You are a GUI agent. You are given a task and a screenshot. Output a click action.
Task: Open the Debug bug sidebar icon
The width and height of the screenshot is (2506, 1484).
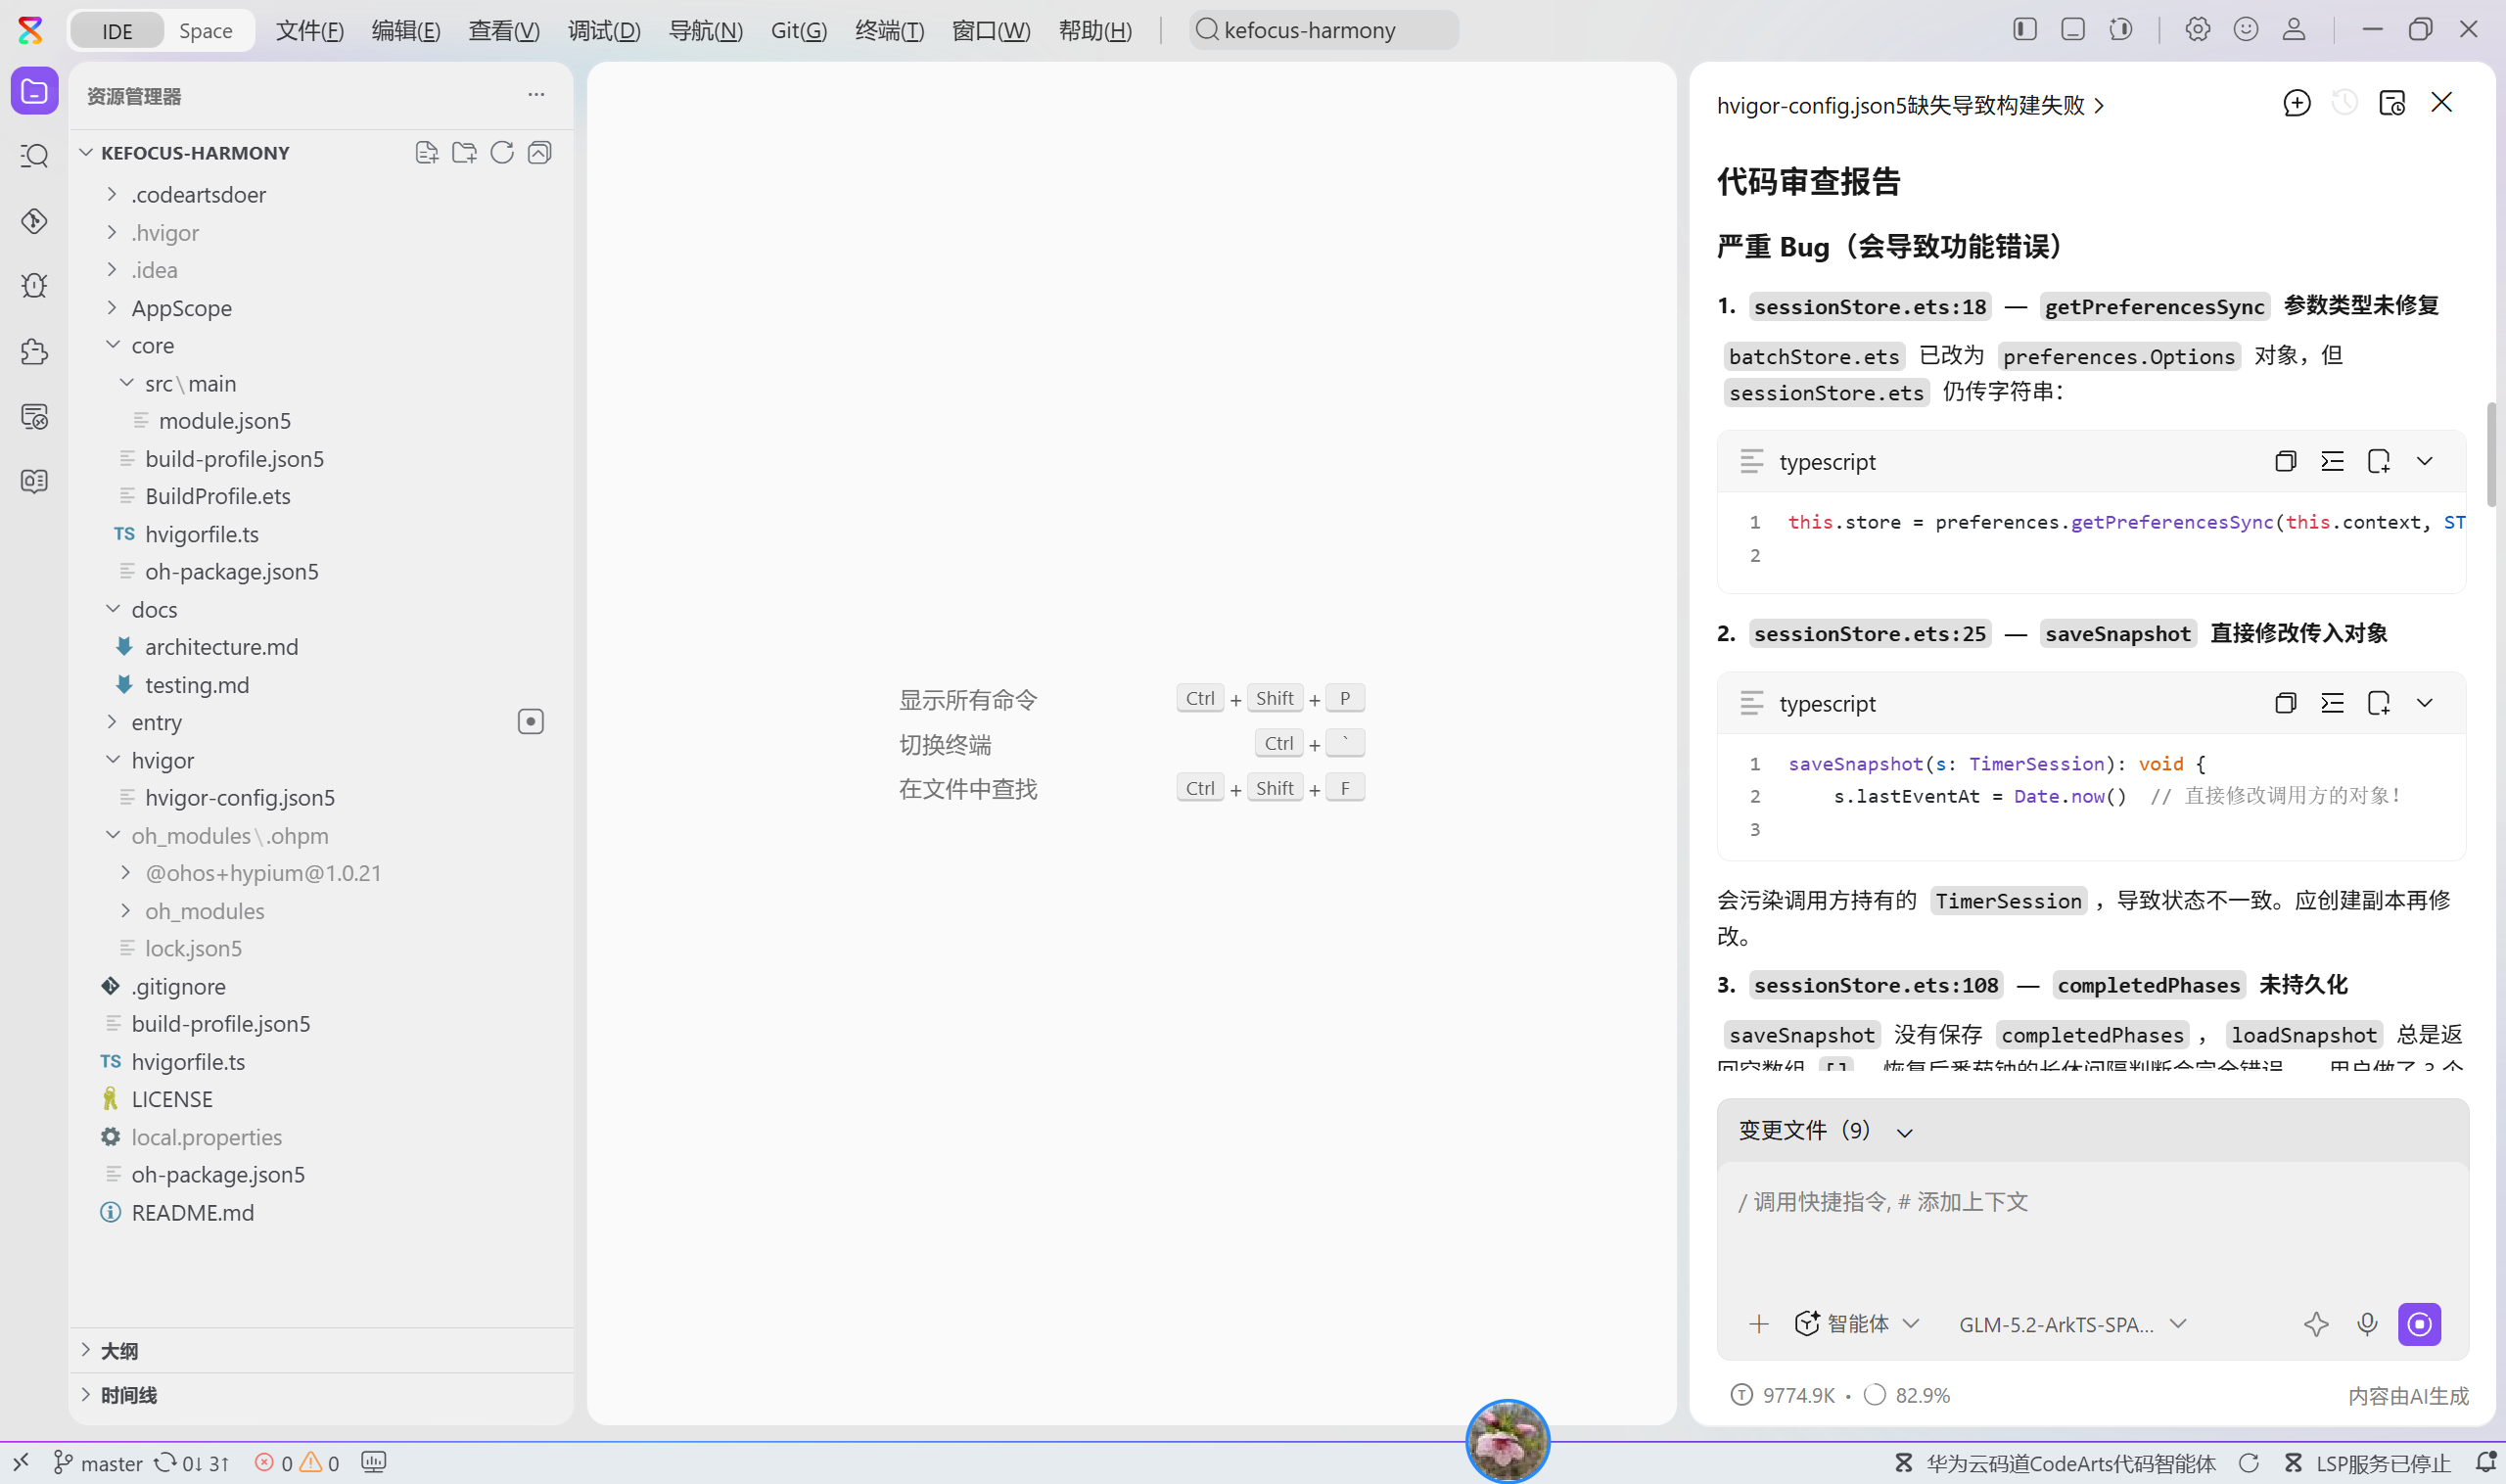point(34,286)
